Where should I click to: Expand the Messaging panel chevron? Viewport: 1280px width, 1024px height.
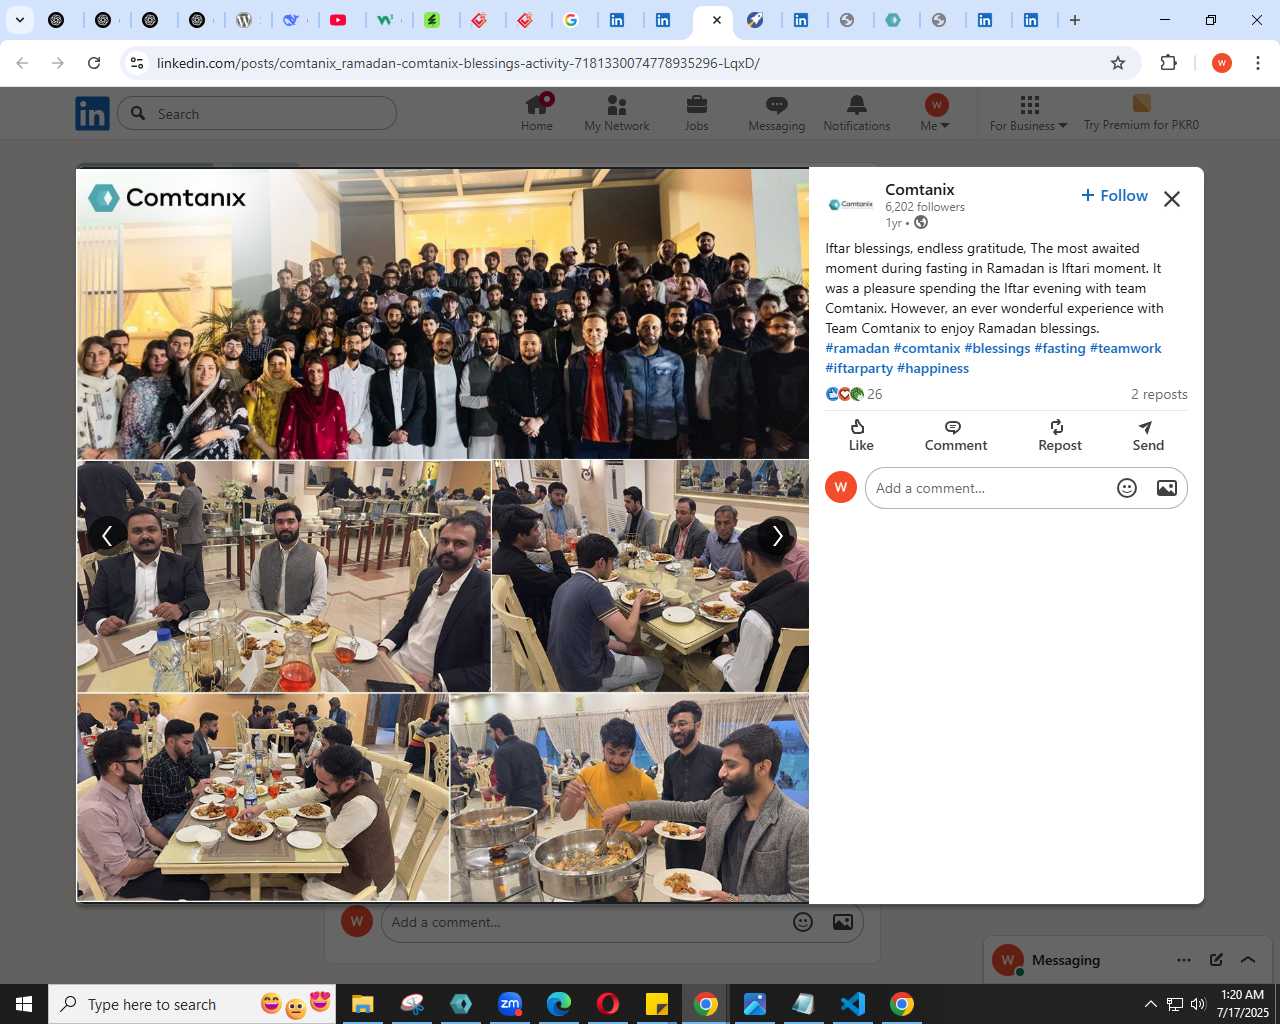pos(1248,960)
